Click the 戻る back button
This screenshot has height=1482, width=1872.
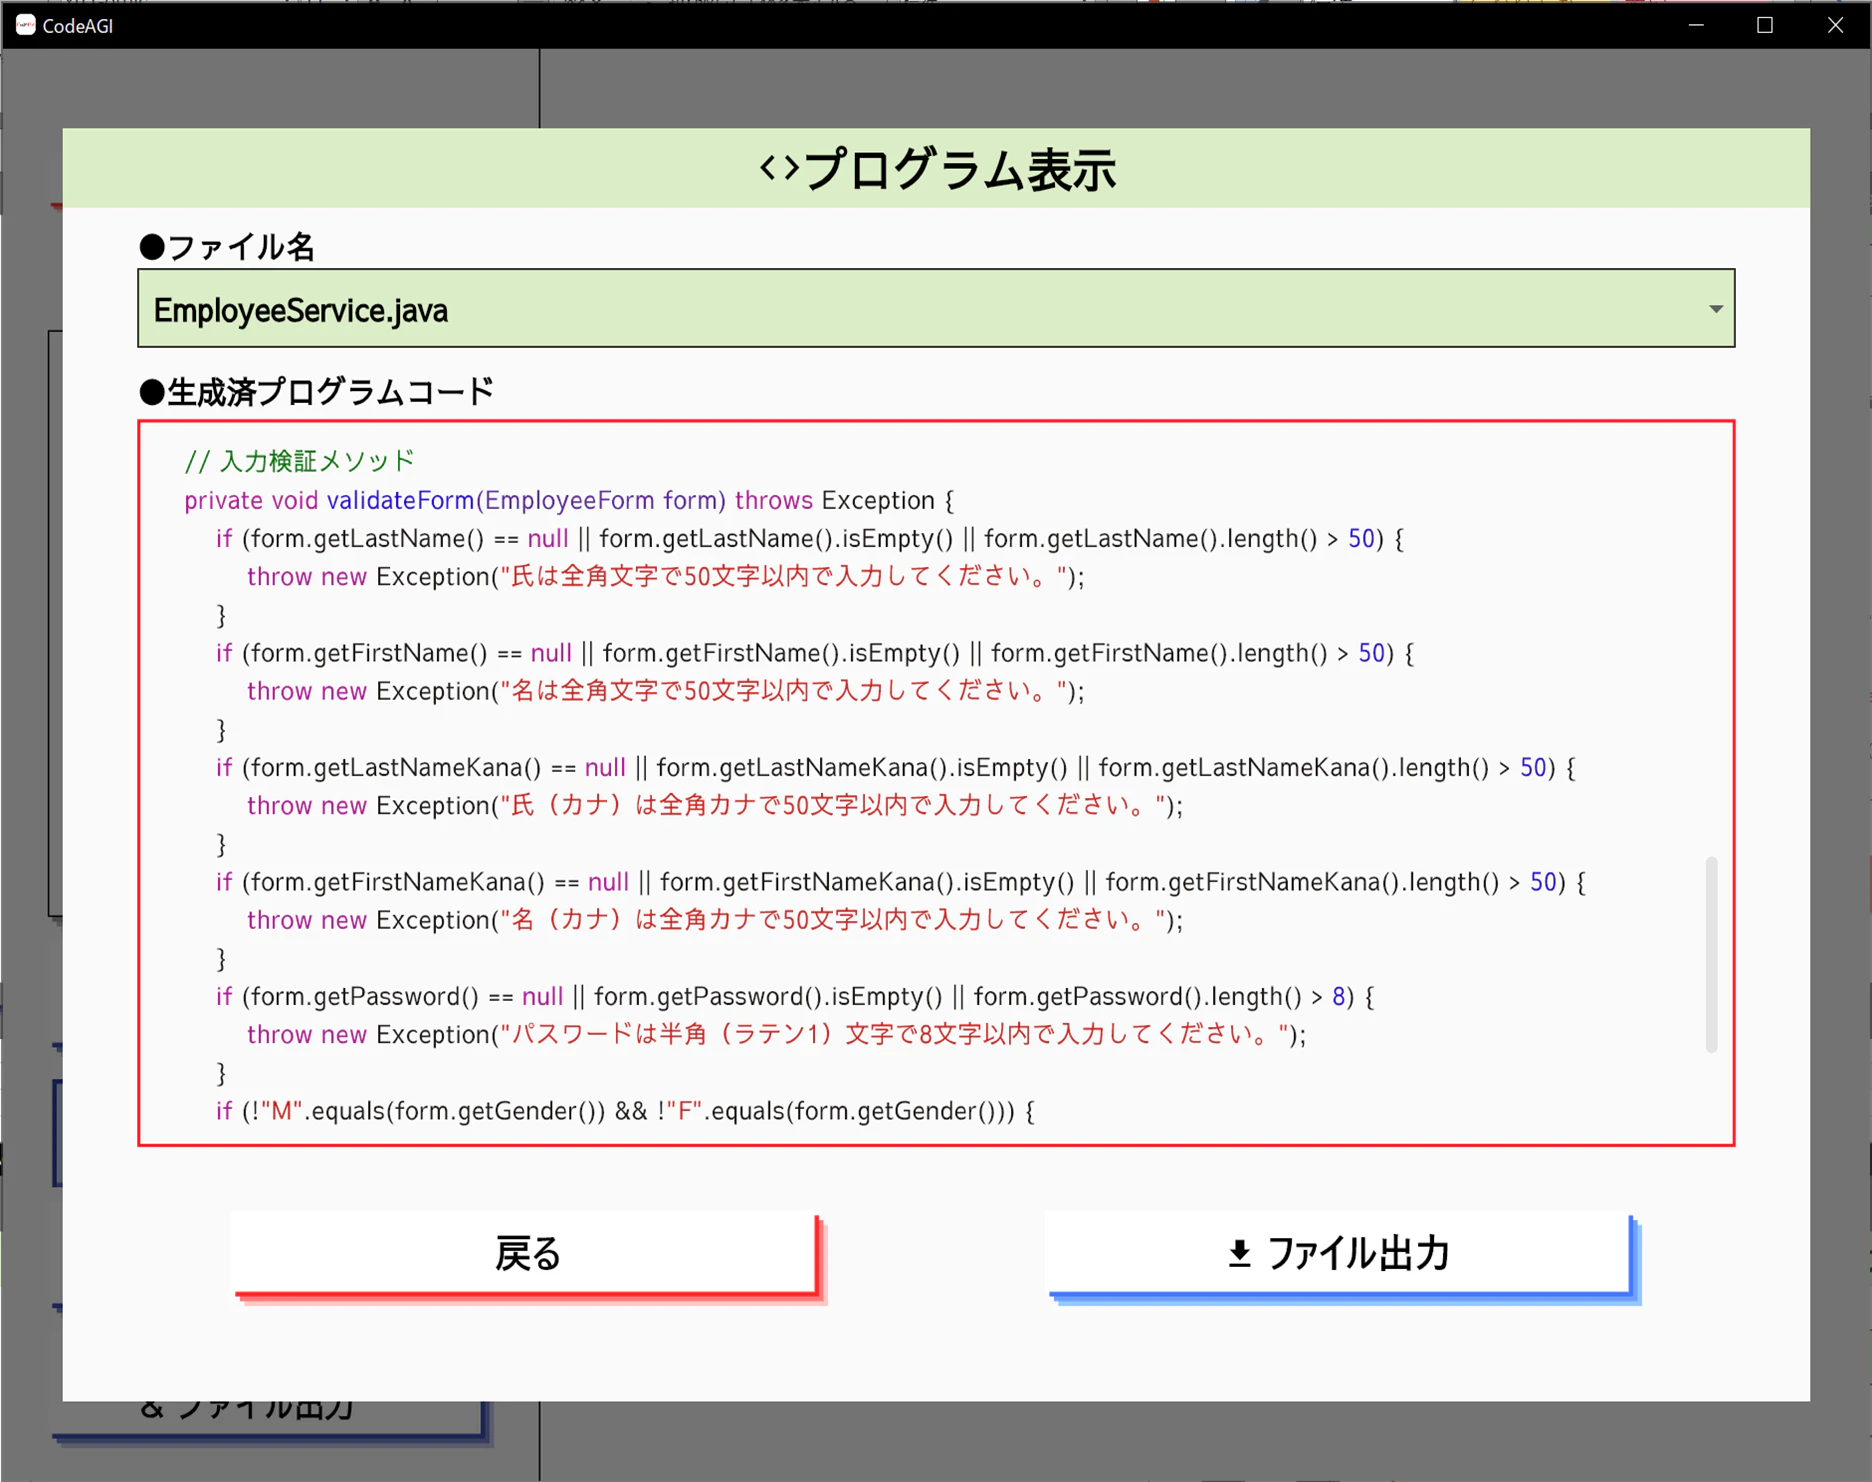[526, 1254]
